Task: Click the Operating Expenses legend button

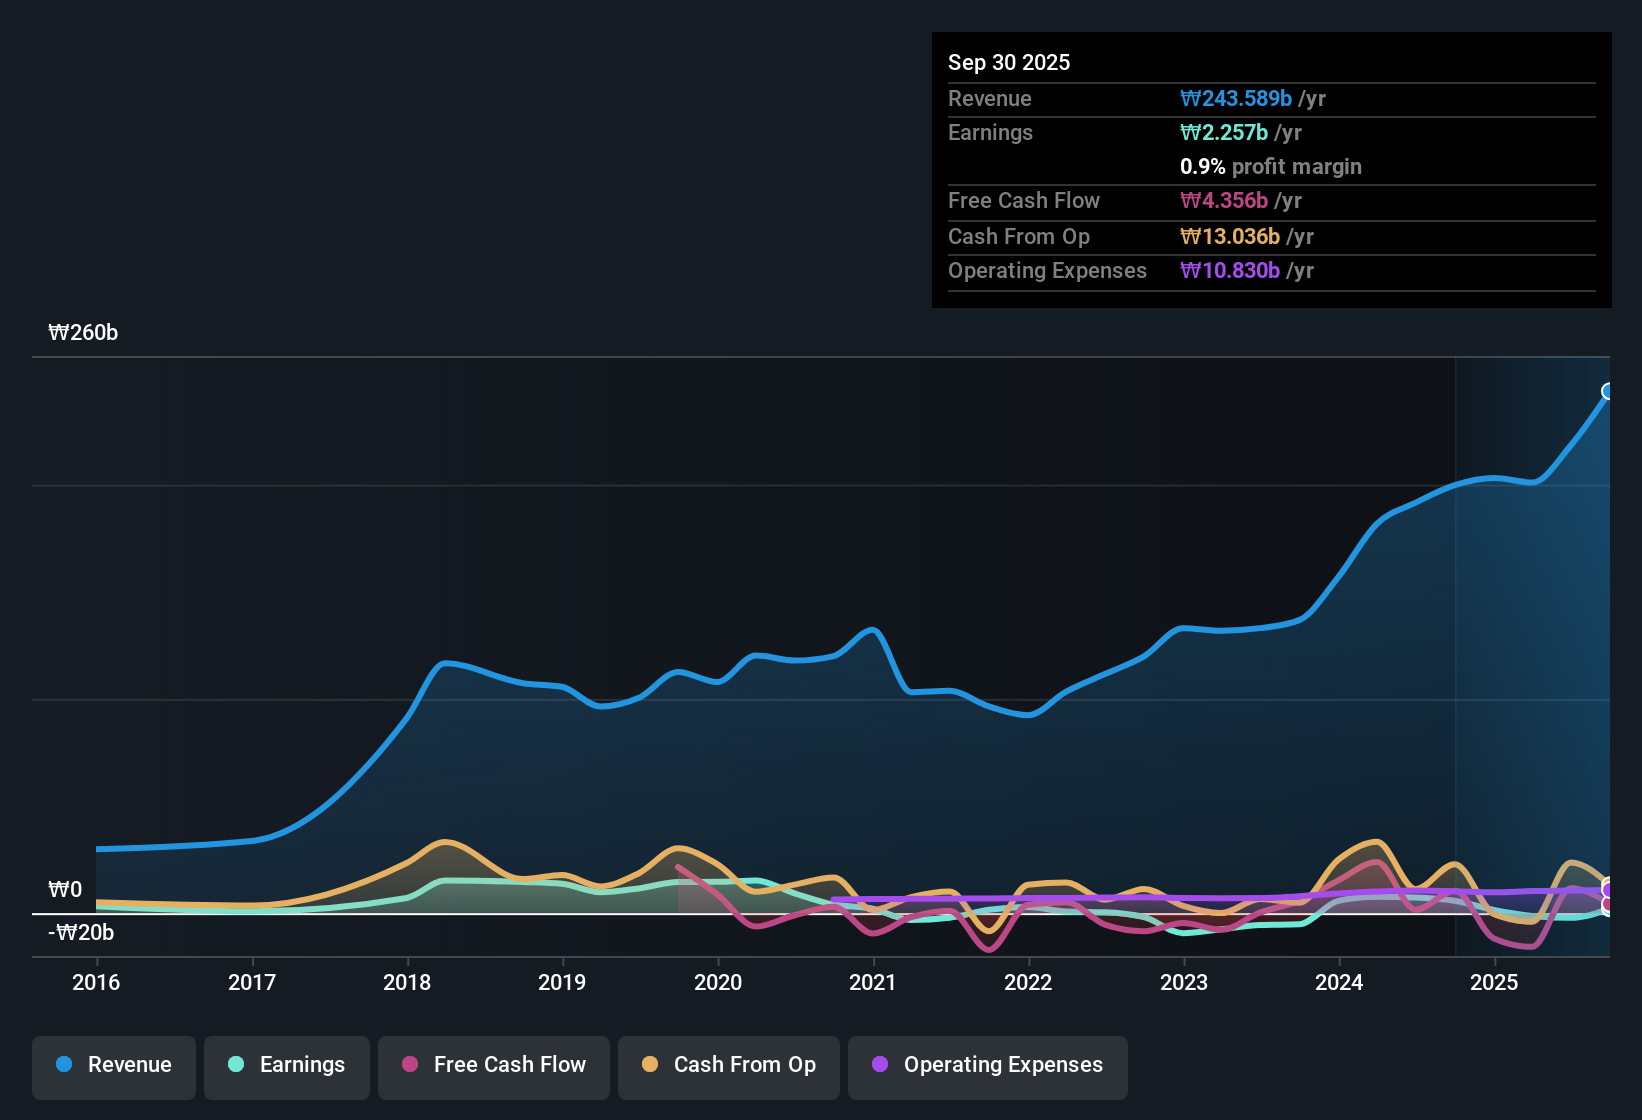Action: point(987,1065)
